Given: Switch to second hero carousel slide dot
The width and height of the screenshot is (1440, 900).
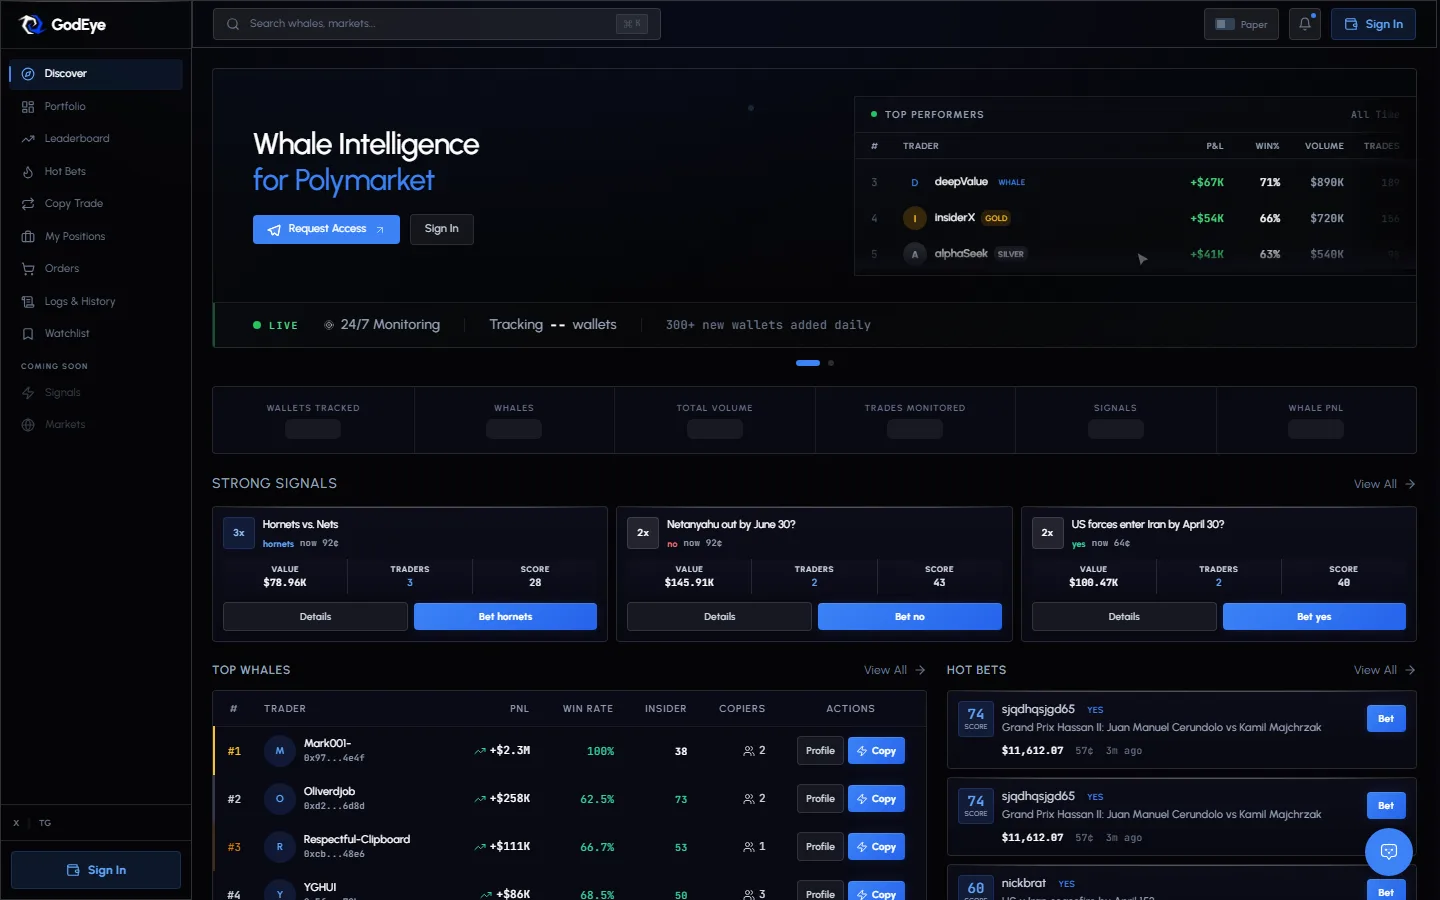Looking at the screenshot, I should click(x=831, y=363).
